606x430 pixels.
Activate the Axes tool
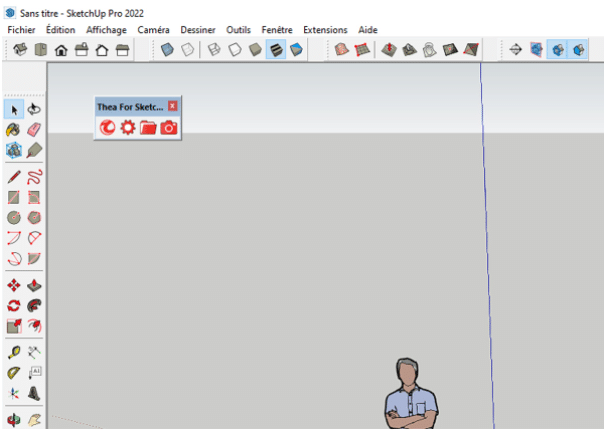14,393
